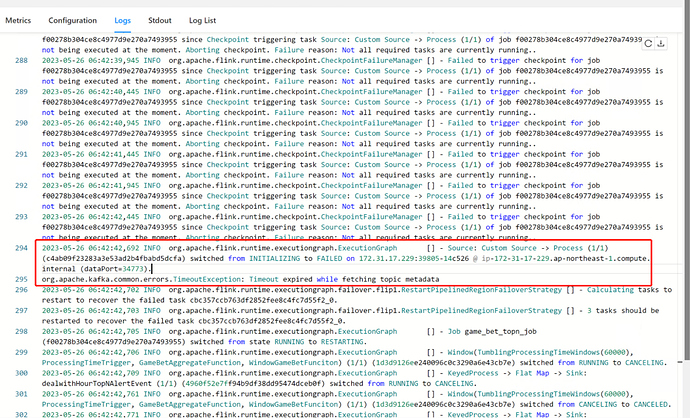Click the download log icon
This screenshot has width=690, height=418.
[x=665, y=43]
